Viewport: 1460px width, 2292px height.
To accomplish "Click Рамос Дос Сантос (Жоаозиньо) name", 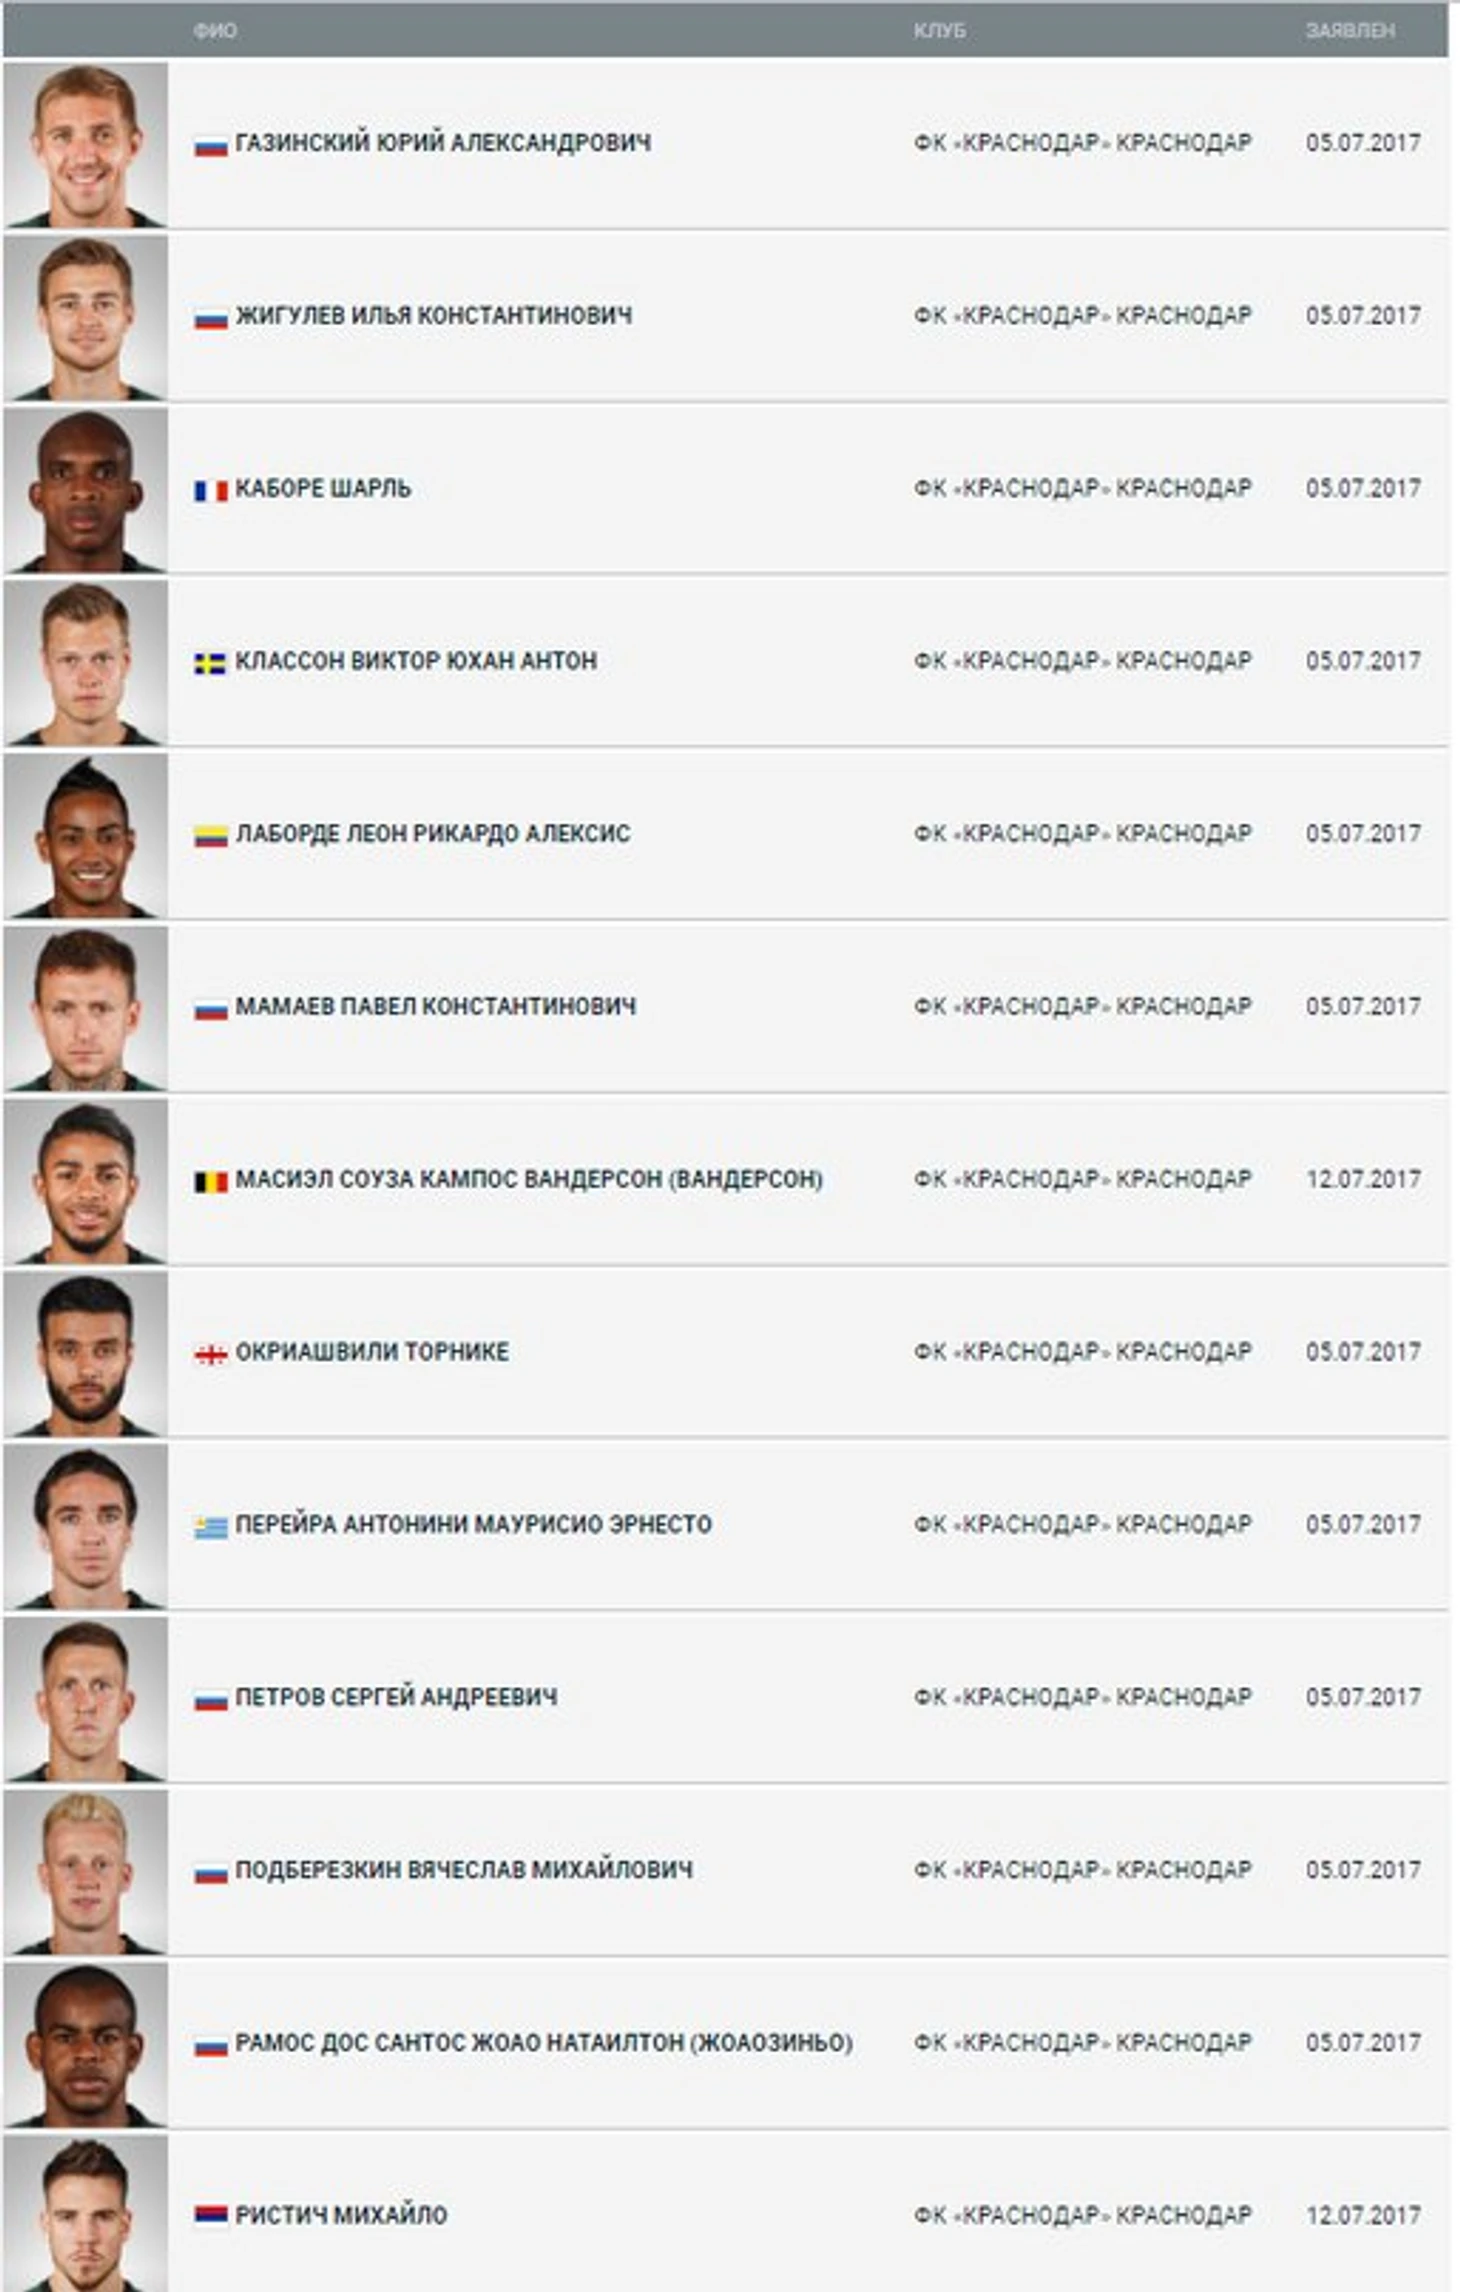I will pos(543,2043).
